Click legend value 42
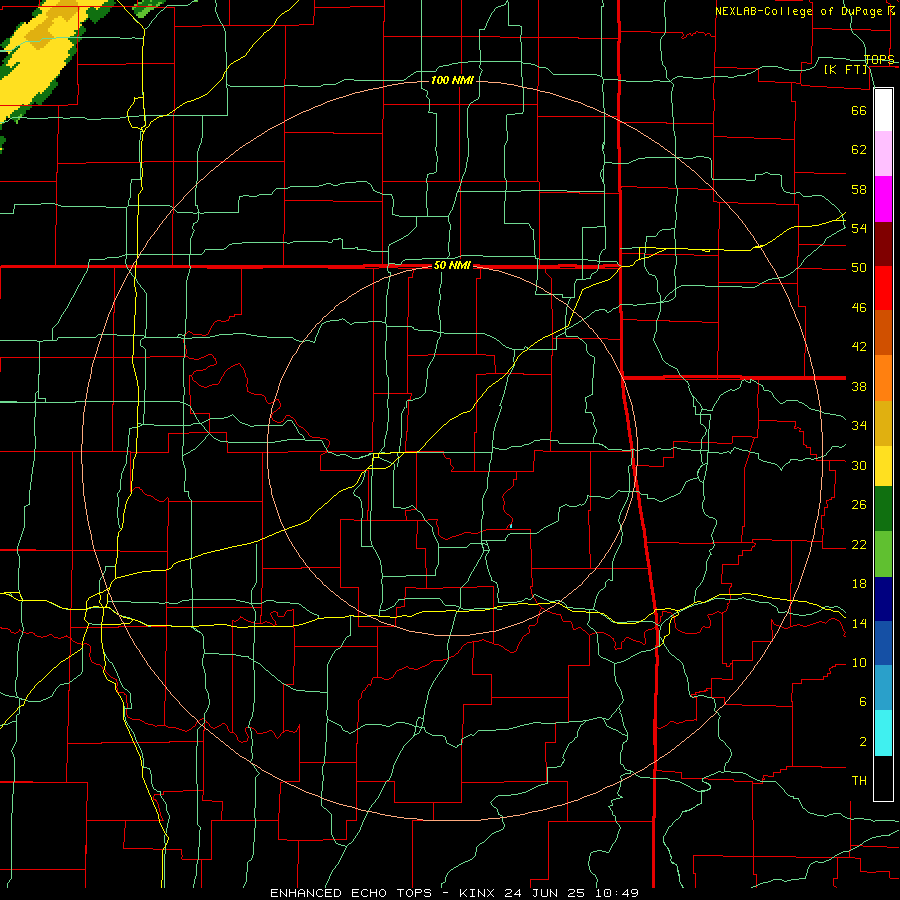Image resolution: width=900 pixels, height=900 pixels. [859, 347]
